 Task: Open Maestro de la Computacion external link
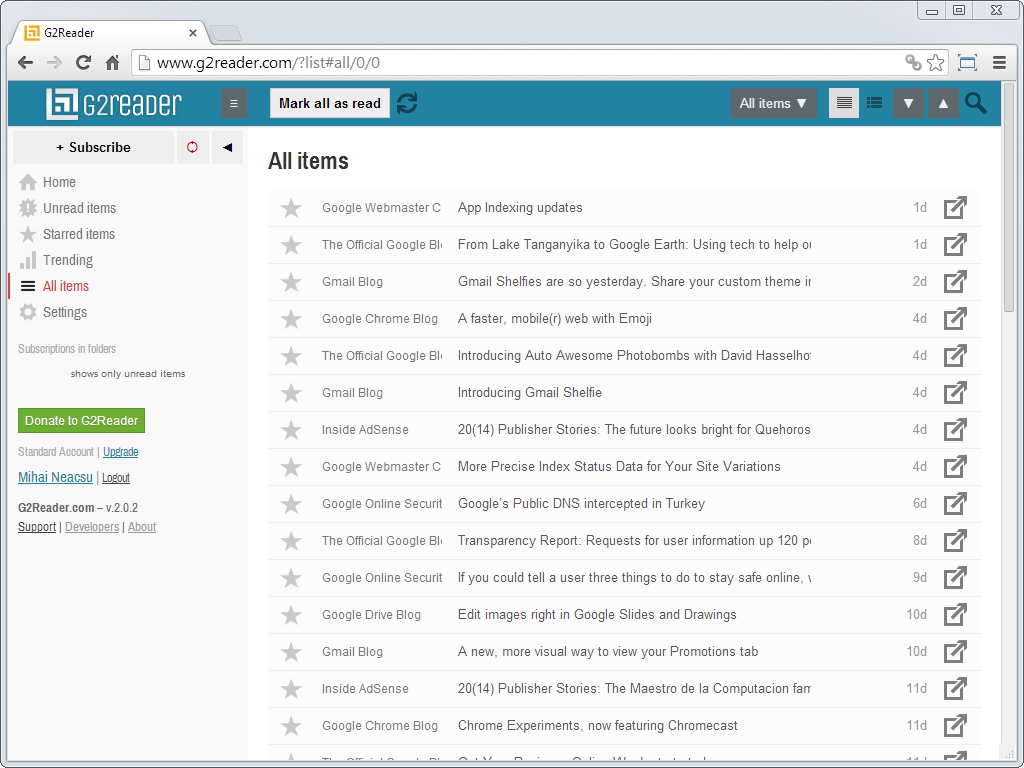[955, 689]
